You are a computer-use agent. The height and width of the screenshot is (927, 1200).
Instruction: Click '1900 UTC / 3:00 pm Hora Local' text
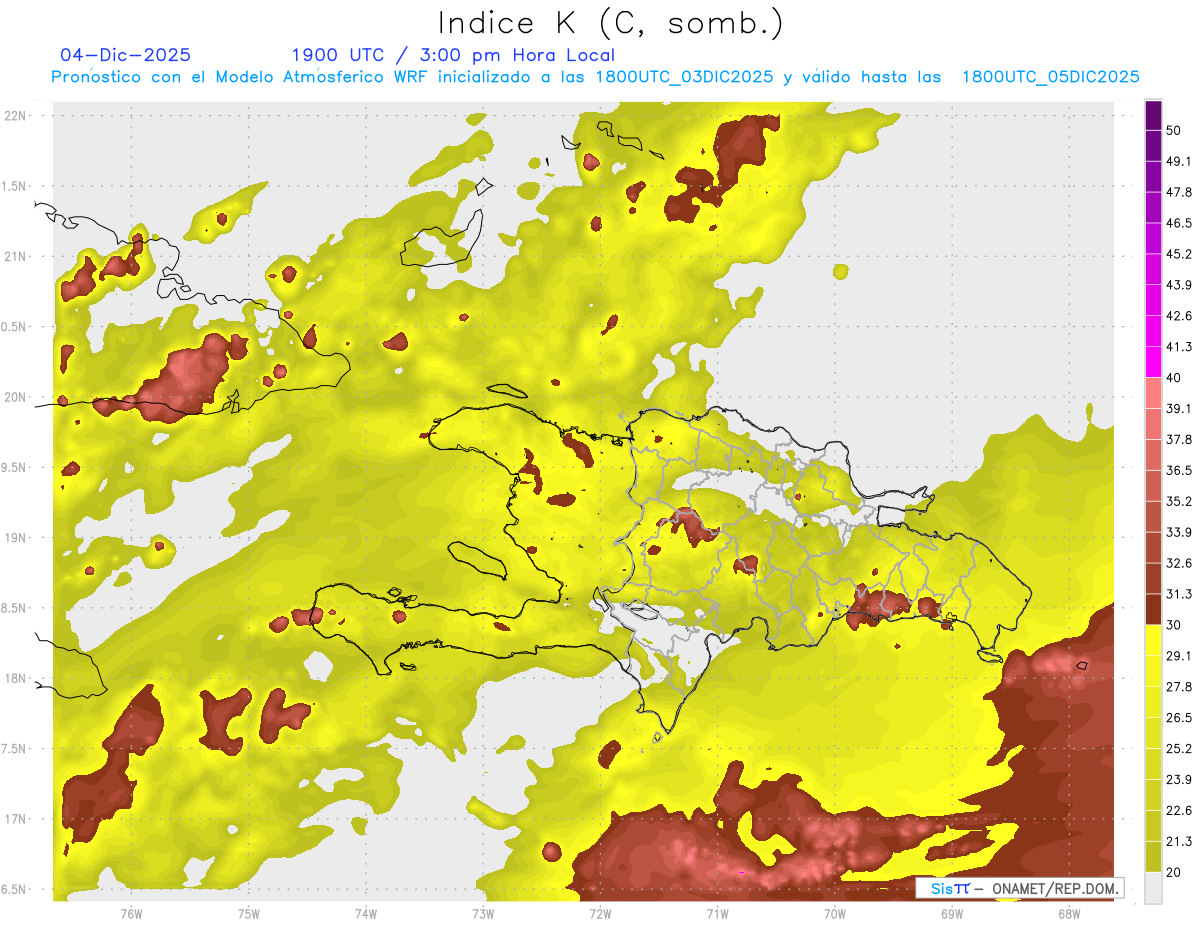(x=453, y=55)
